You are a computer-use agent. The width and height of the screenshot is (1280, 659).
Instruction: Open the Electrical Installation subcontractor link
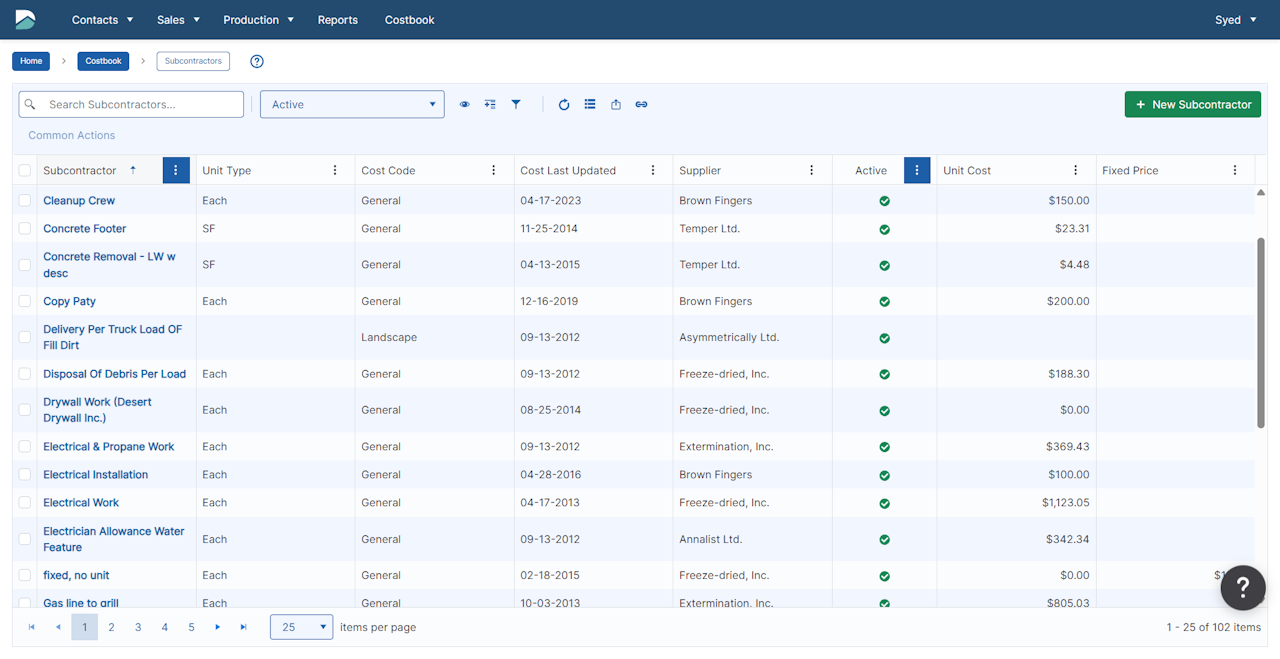[x=95, y=475]
